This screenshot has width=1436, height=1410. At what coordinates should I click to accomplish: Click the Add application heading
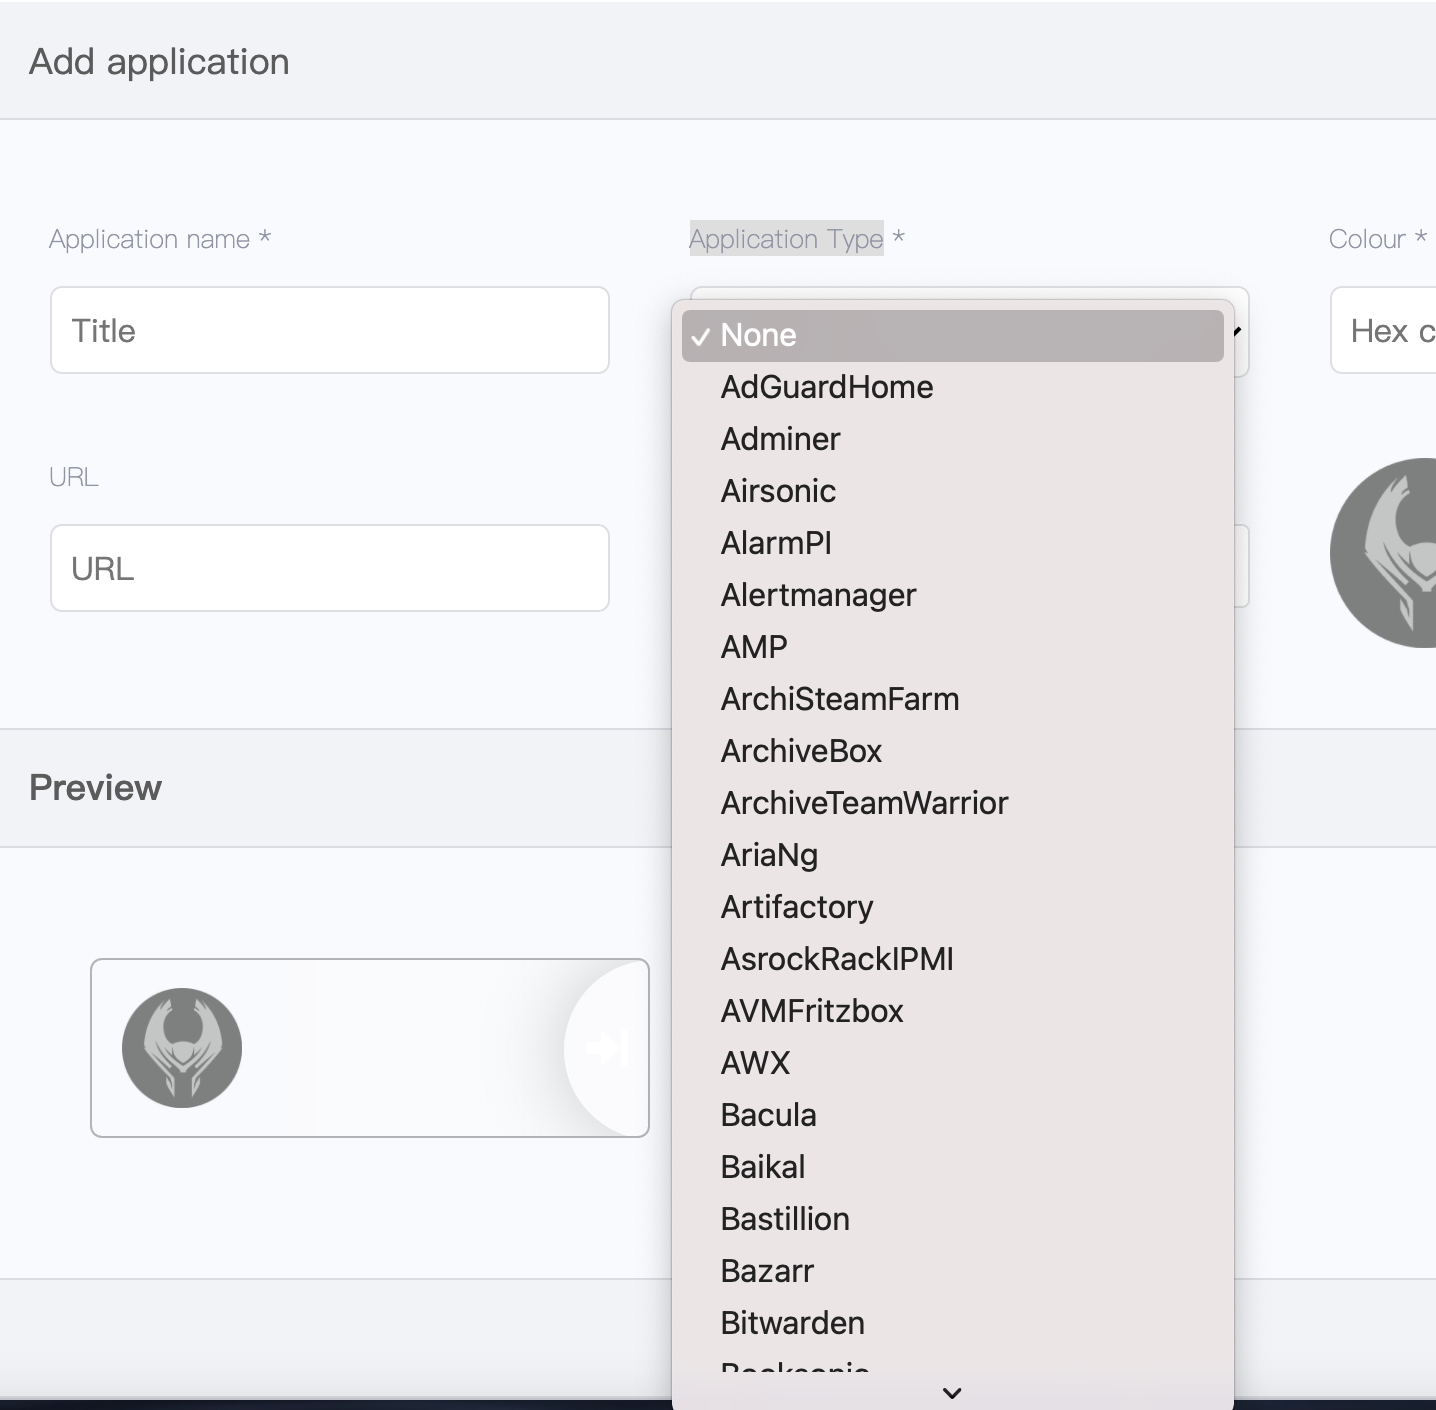click(x=159, y=62)
